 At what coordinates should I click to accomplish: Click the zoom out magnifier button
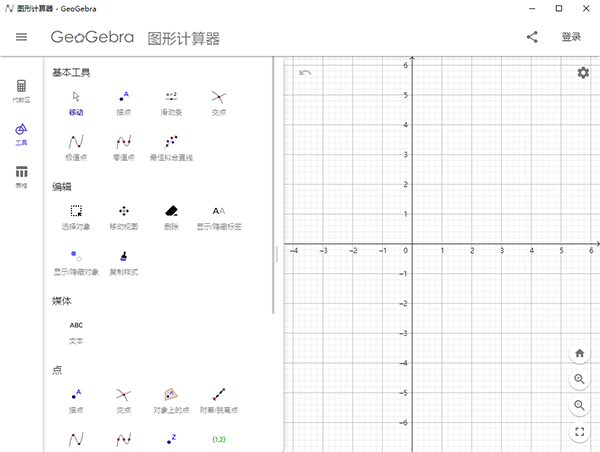click(x=580, y=405)
